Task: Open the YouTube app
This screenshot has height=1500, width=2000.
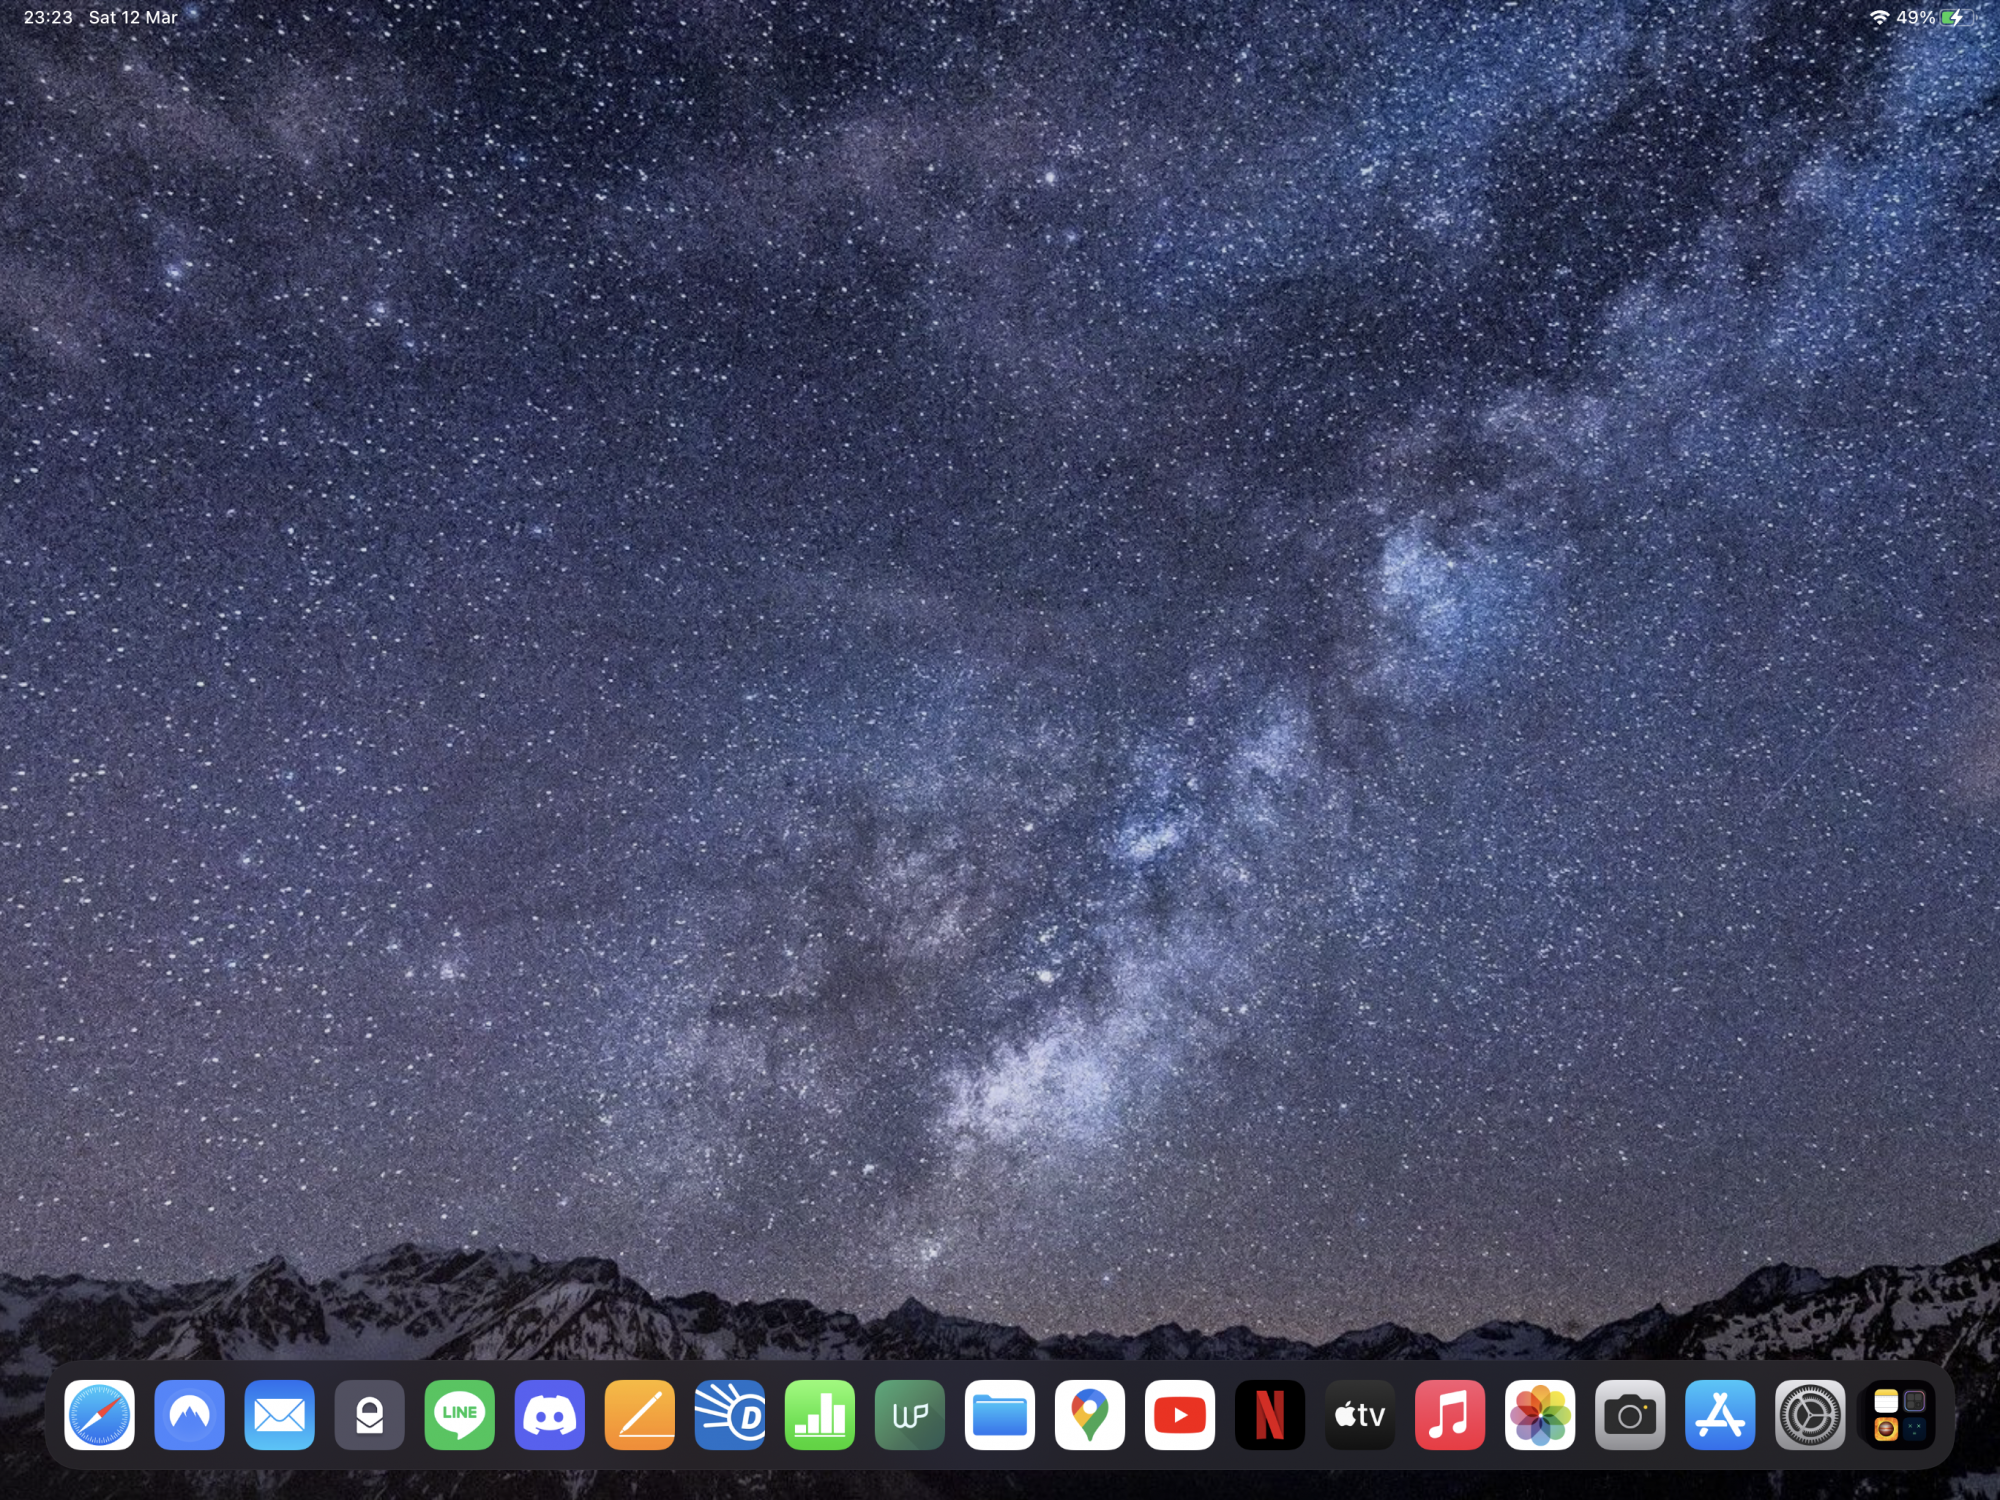Action: click(1179, 1415)
